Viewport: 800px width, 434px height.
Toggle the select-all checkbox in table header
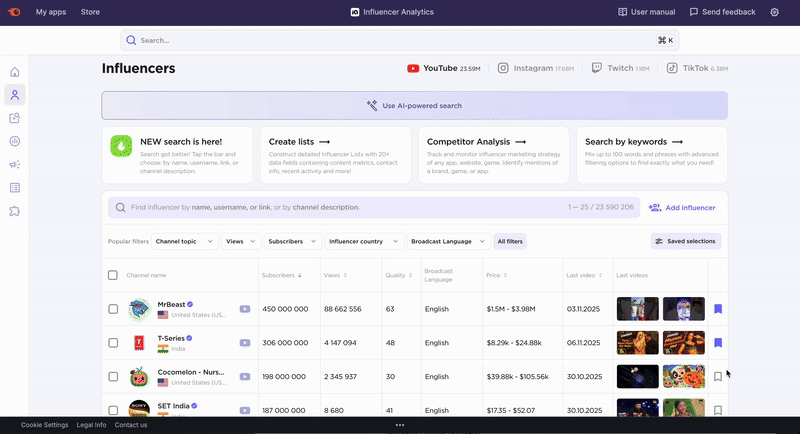113,275
